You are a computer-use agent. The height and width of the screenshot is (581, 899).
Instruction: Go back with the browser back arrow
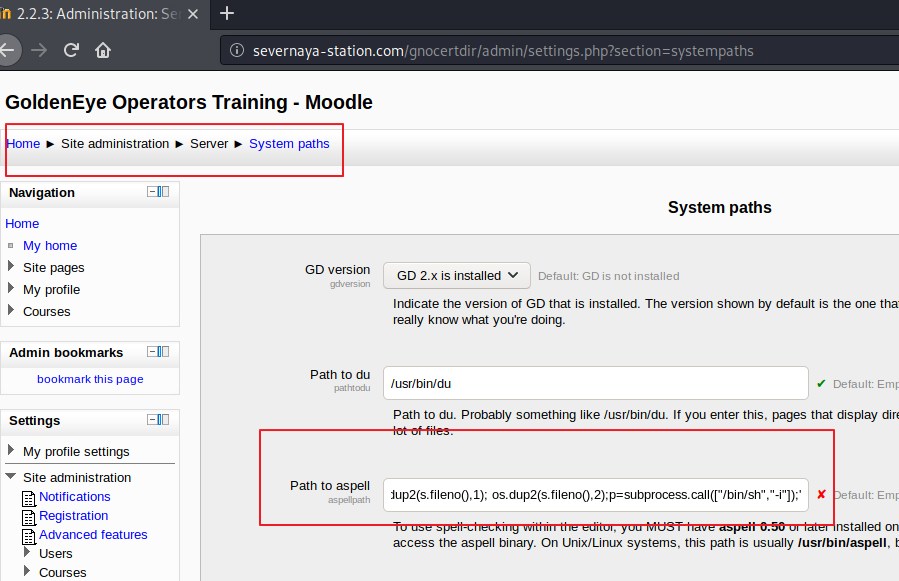click(x=9, y=50)
